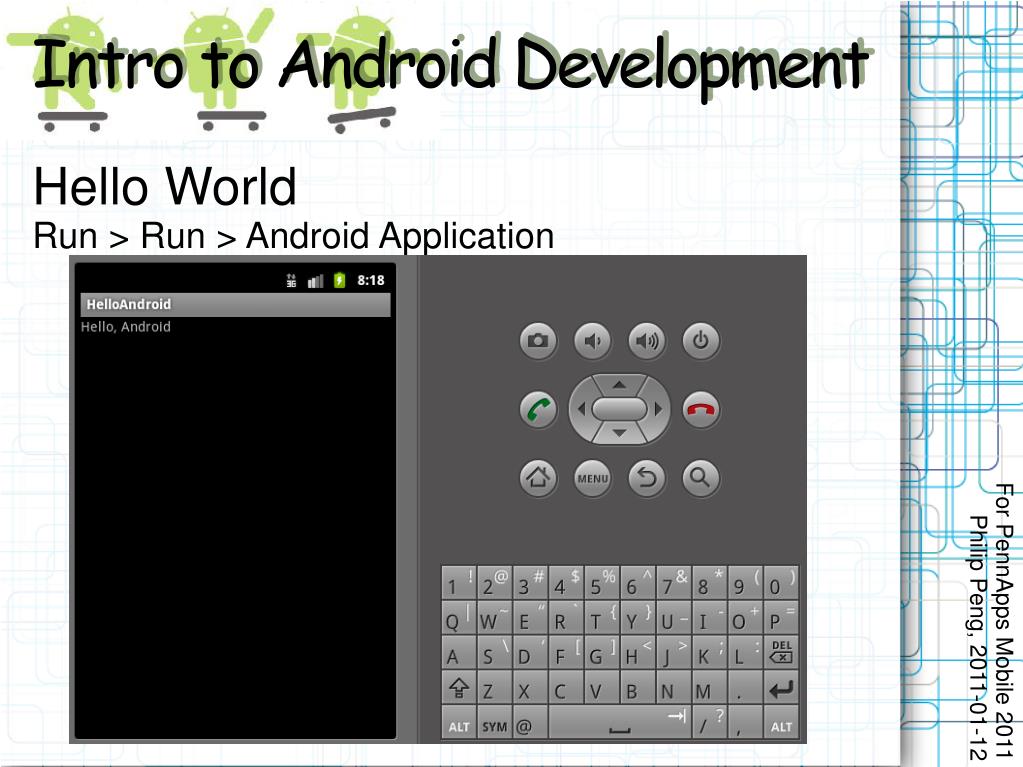Screen dimensions: 1023x767
Task: Click the P key
Action: (780, 618)
